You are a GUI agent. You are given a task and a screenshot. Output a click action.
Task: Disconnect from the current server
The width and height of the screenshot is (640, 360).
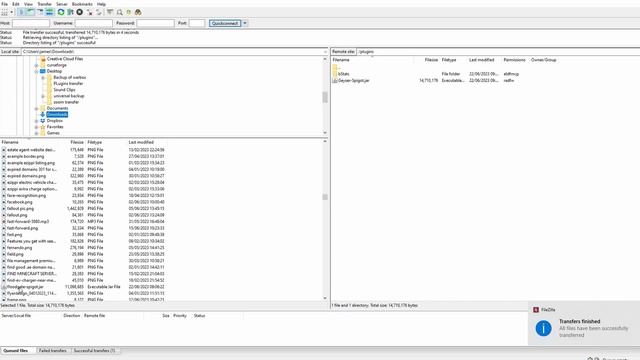[x=89, y=12]
